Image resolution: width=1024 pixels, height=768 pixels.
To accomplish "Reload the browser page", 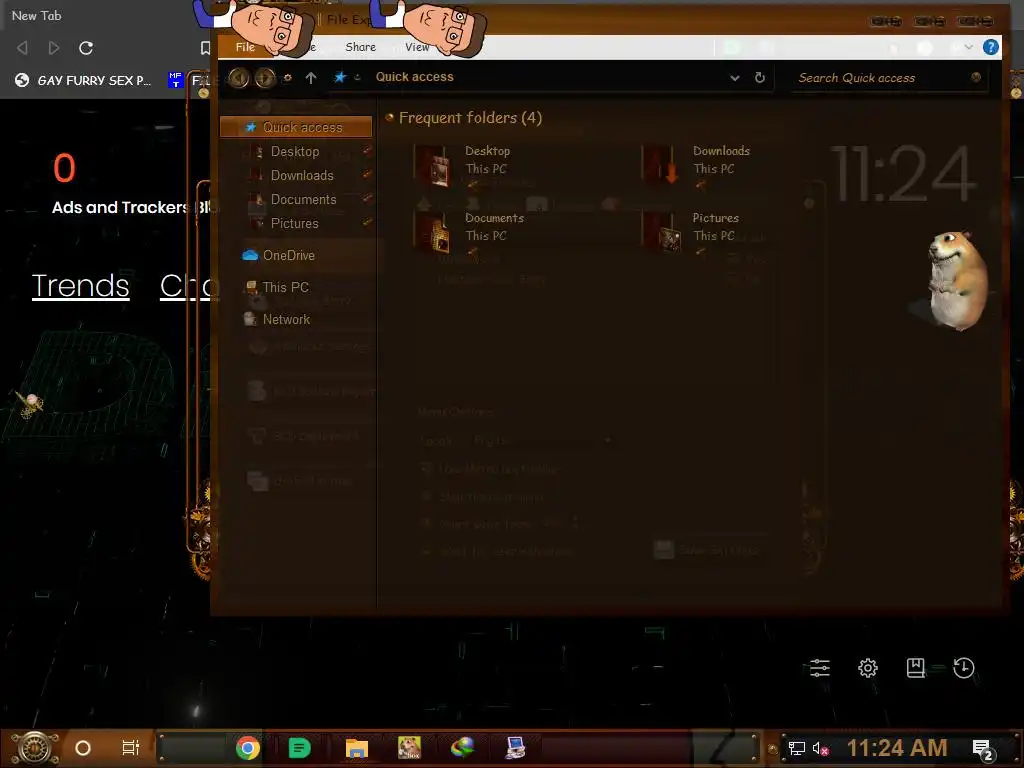I will tap(86, 48).
